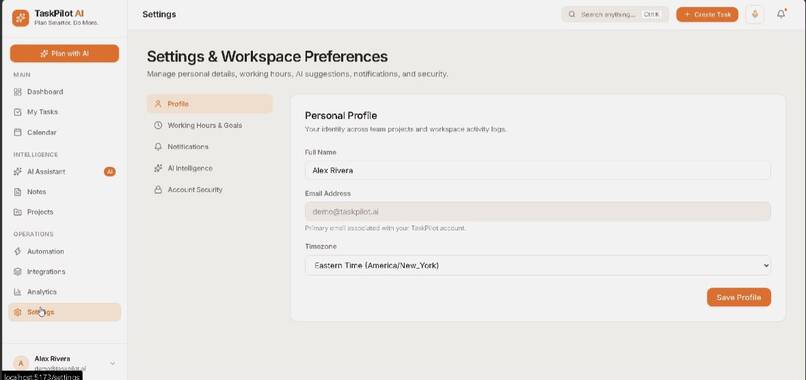Open Dashboard from the sidebar
806x380 pixels.
(x=64, y=92)
